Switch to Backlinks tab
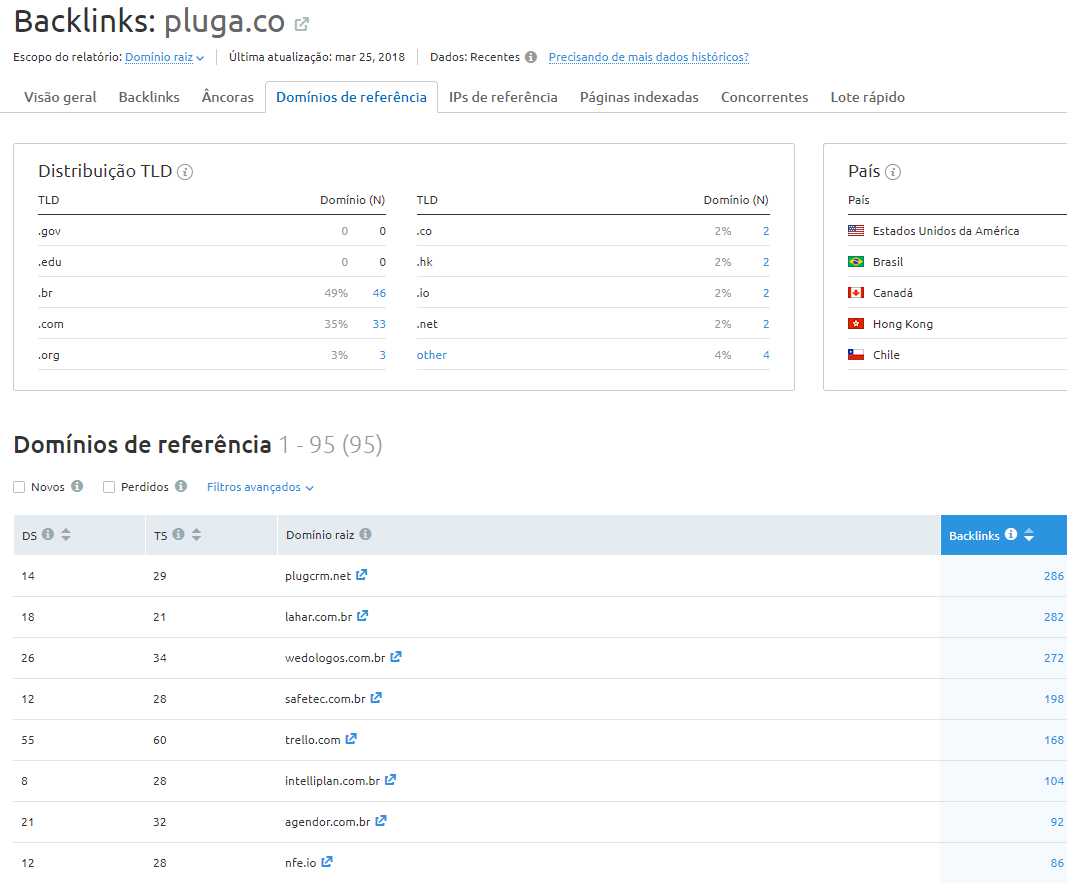Image resolution: width=1067 pixels, height=883 pixels. click(x=149, y=97)
